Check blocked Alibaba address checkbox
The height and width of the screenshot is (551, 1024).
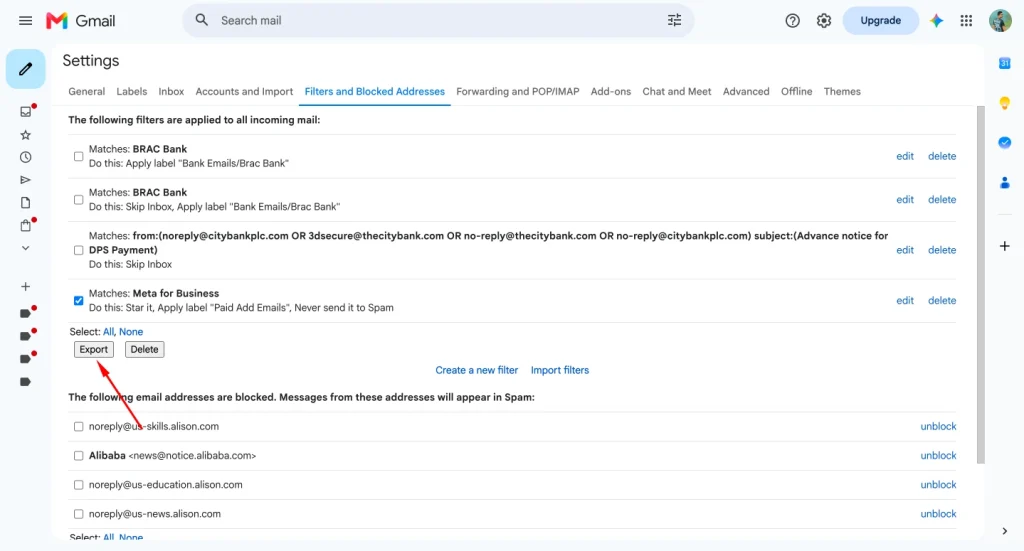click(78, 456)
